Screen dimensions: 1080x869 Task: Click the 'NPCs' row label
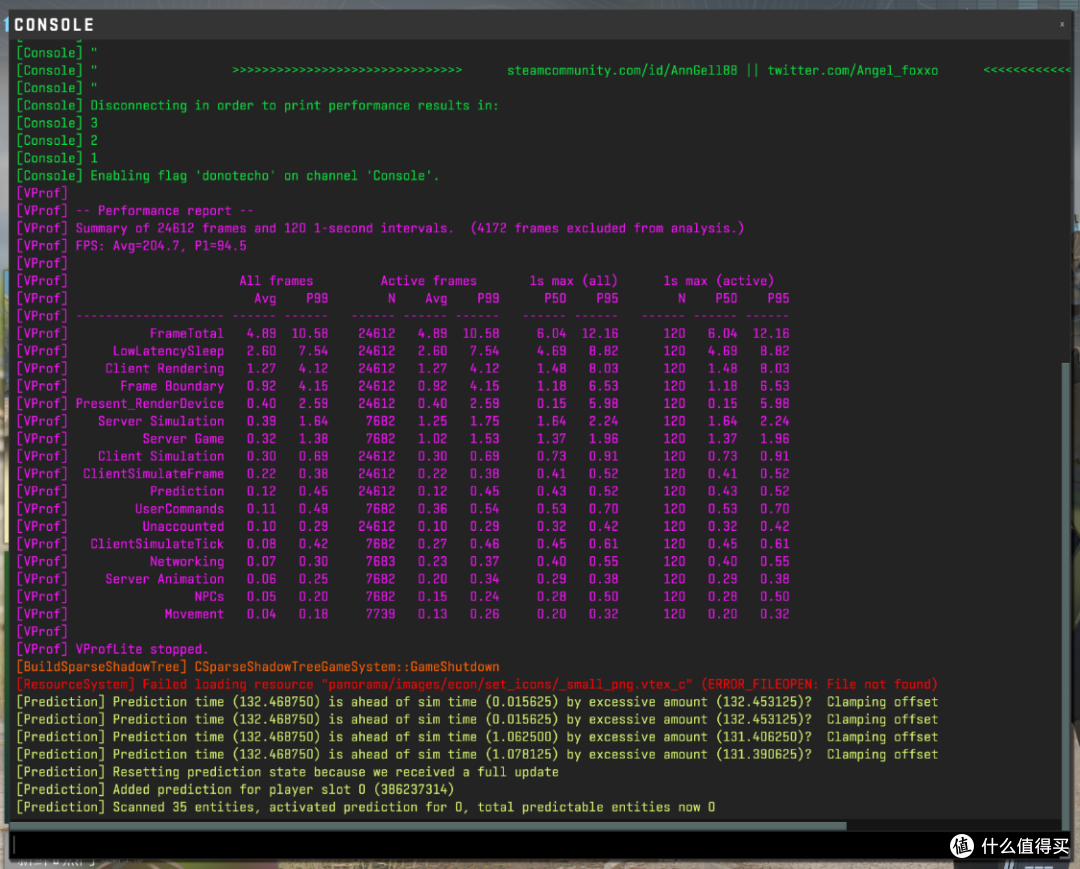(x=209, y=597)
